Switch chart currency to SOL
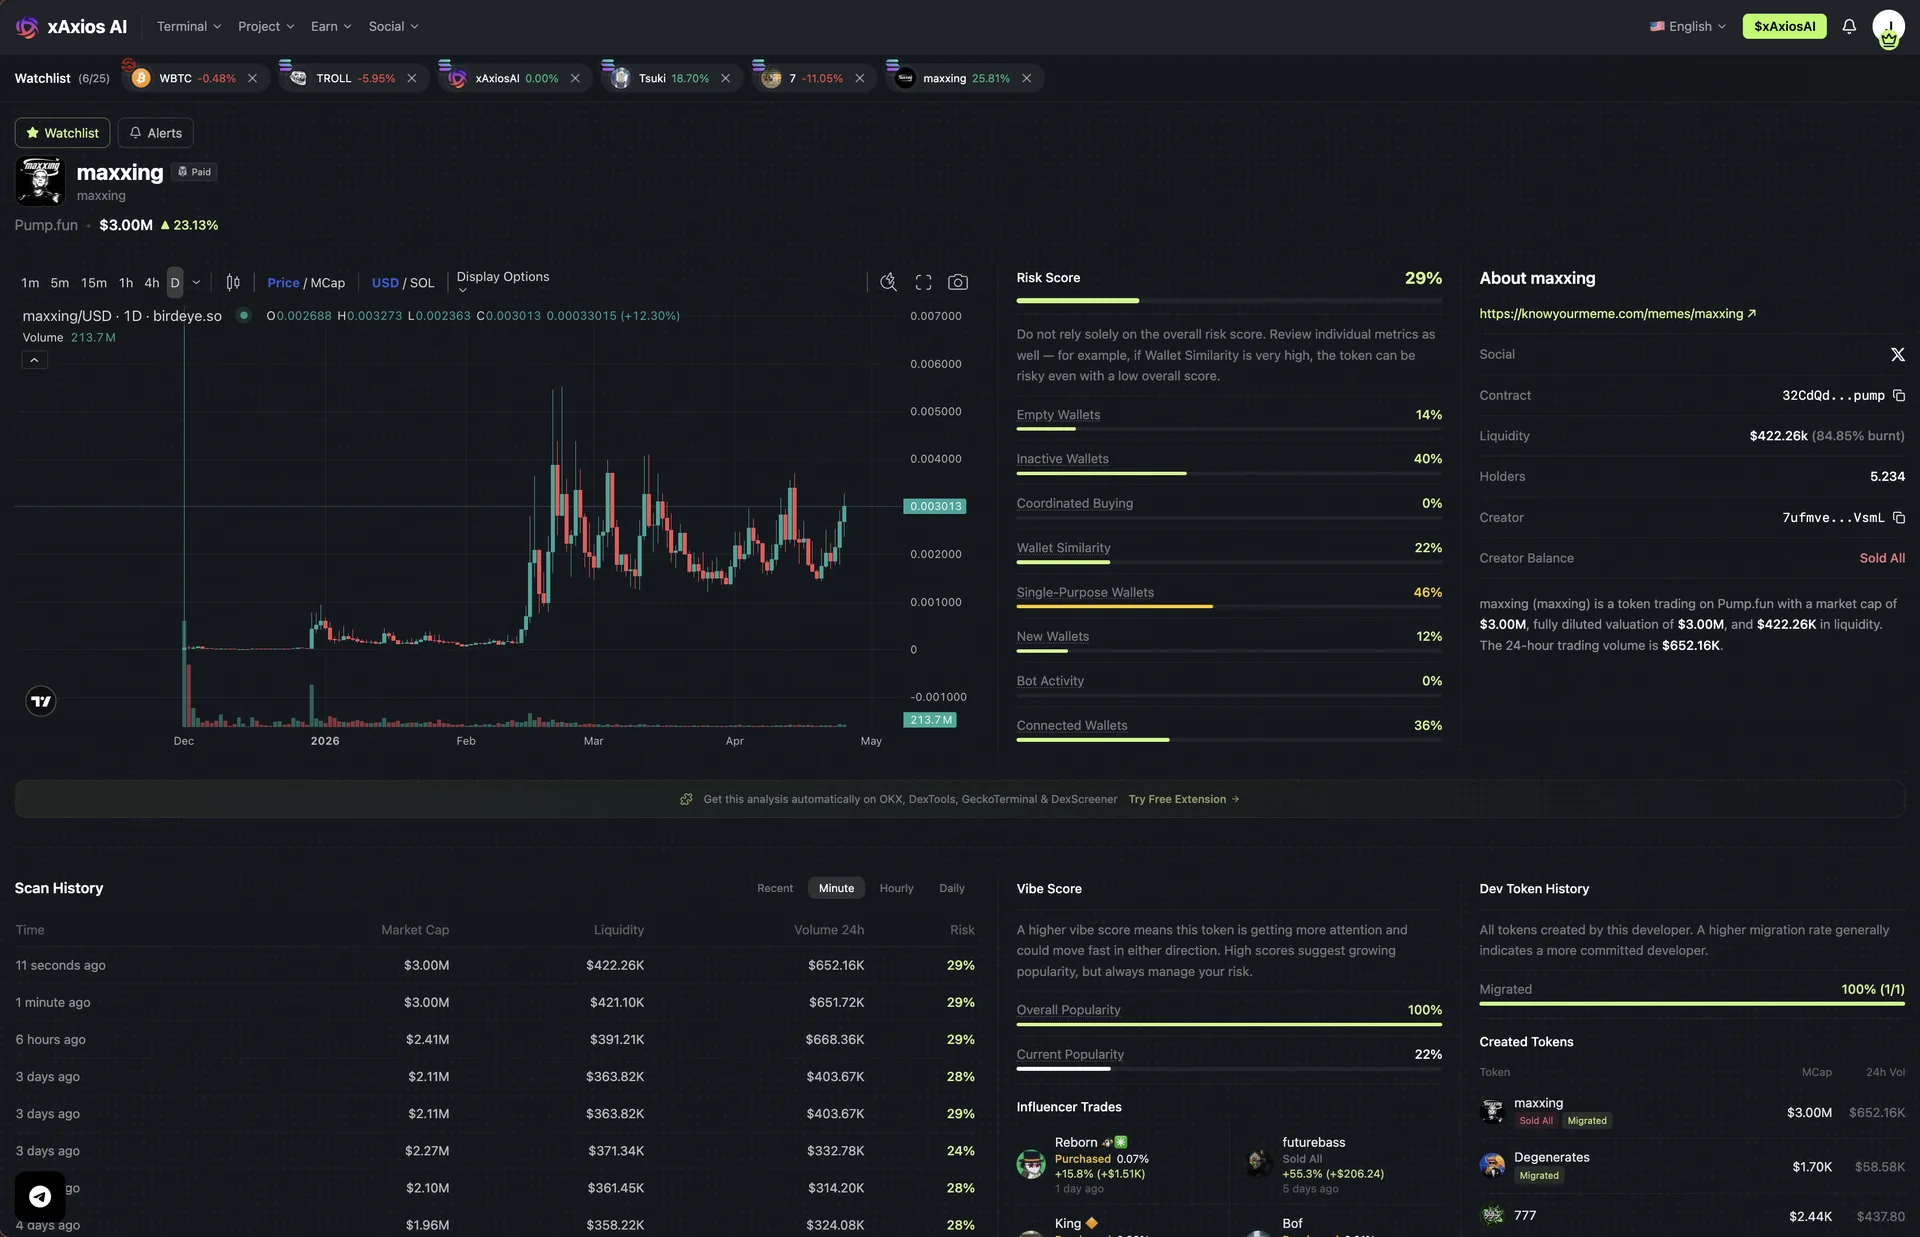Screen dimensions: 1920x1237 tap(422, 283)
